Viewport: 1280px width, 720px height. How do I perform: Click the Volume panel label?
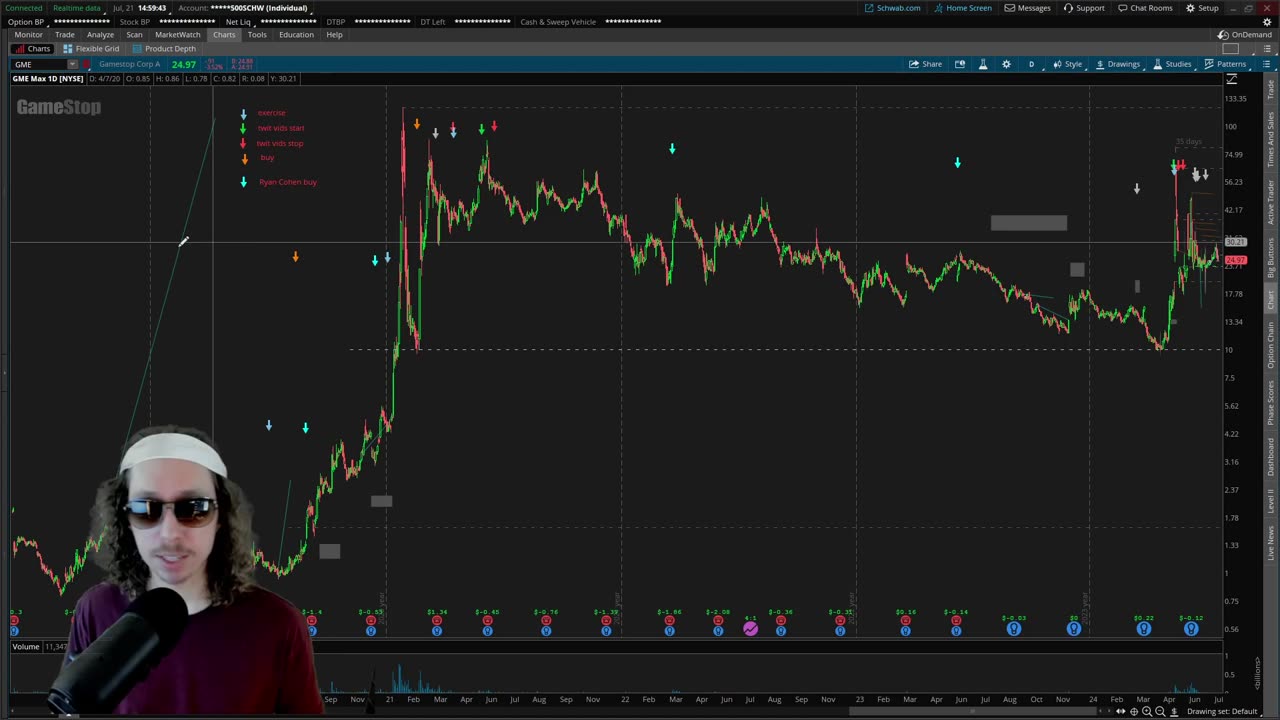[x=26, y=647]
